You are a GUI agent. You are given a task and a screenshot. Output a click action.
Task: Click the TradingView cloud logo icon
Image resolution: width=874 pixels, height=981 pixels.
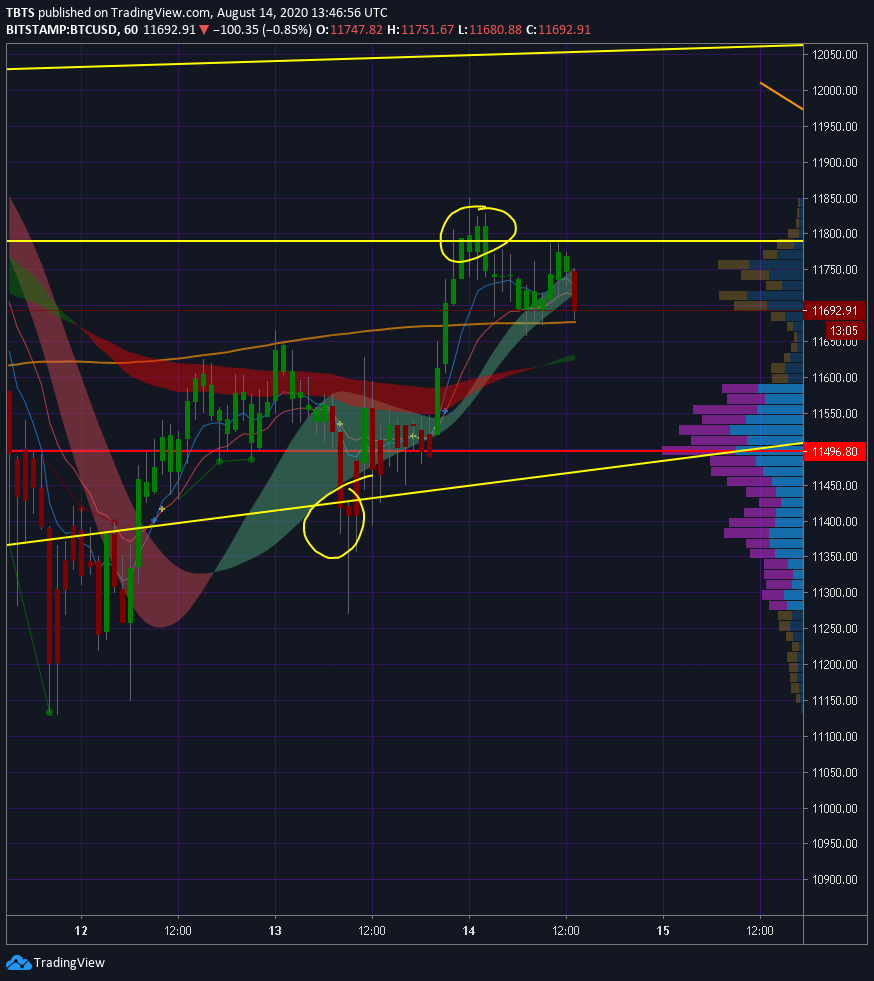18,963
